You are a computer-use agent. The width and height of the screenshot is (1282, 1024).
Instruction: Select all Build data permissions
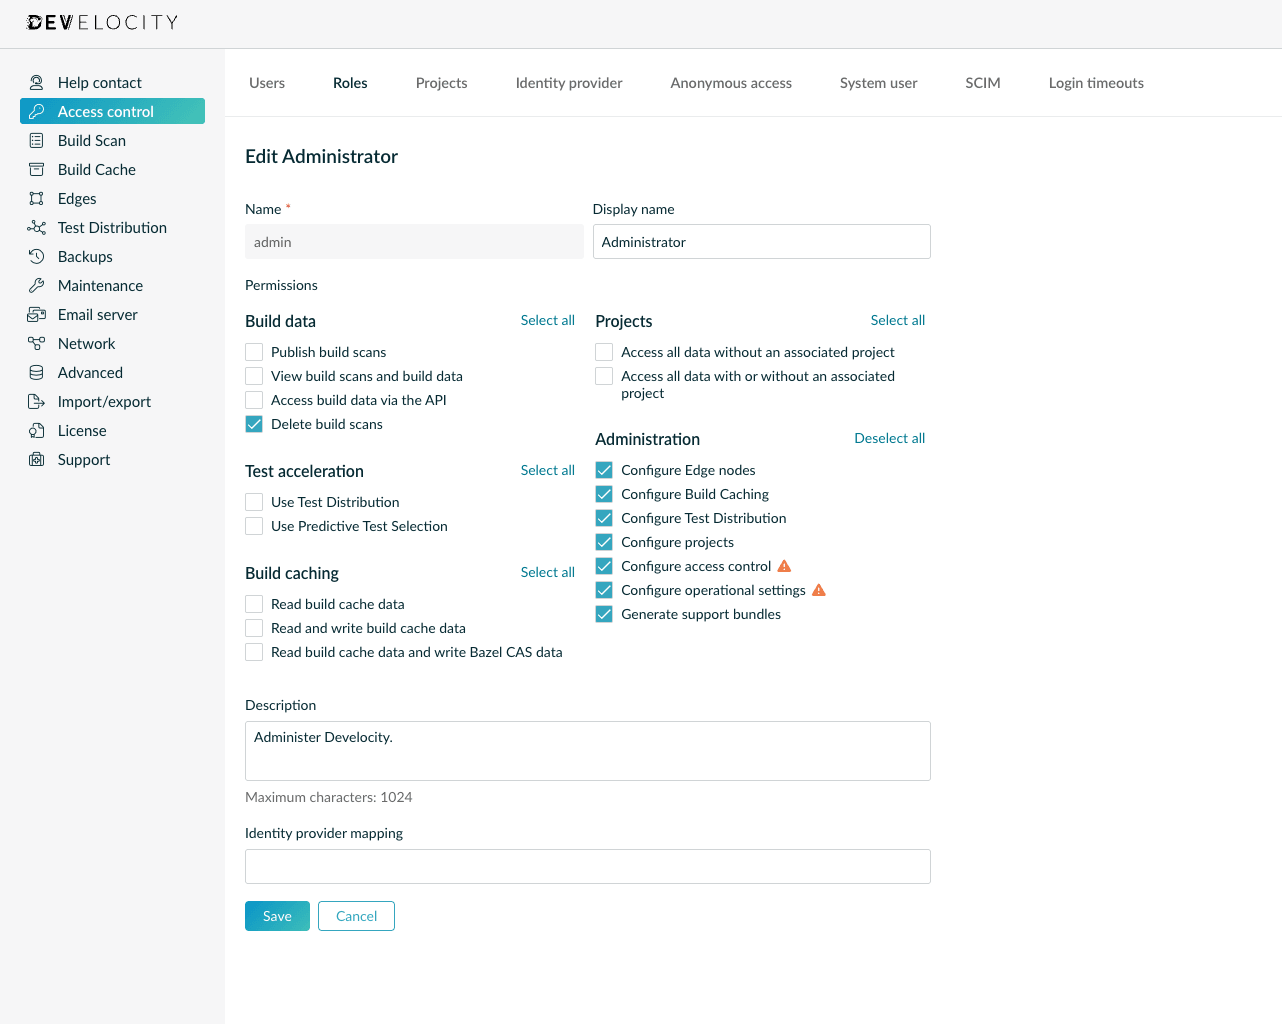click(x=547, y=320)
